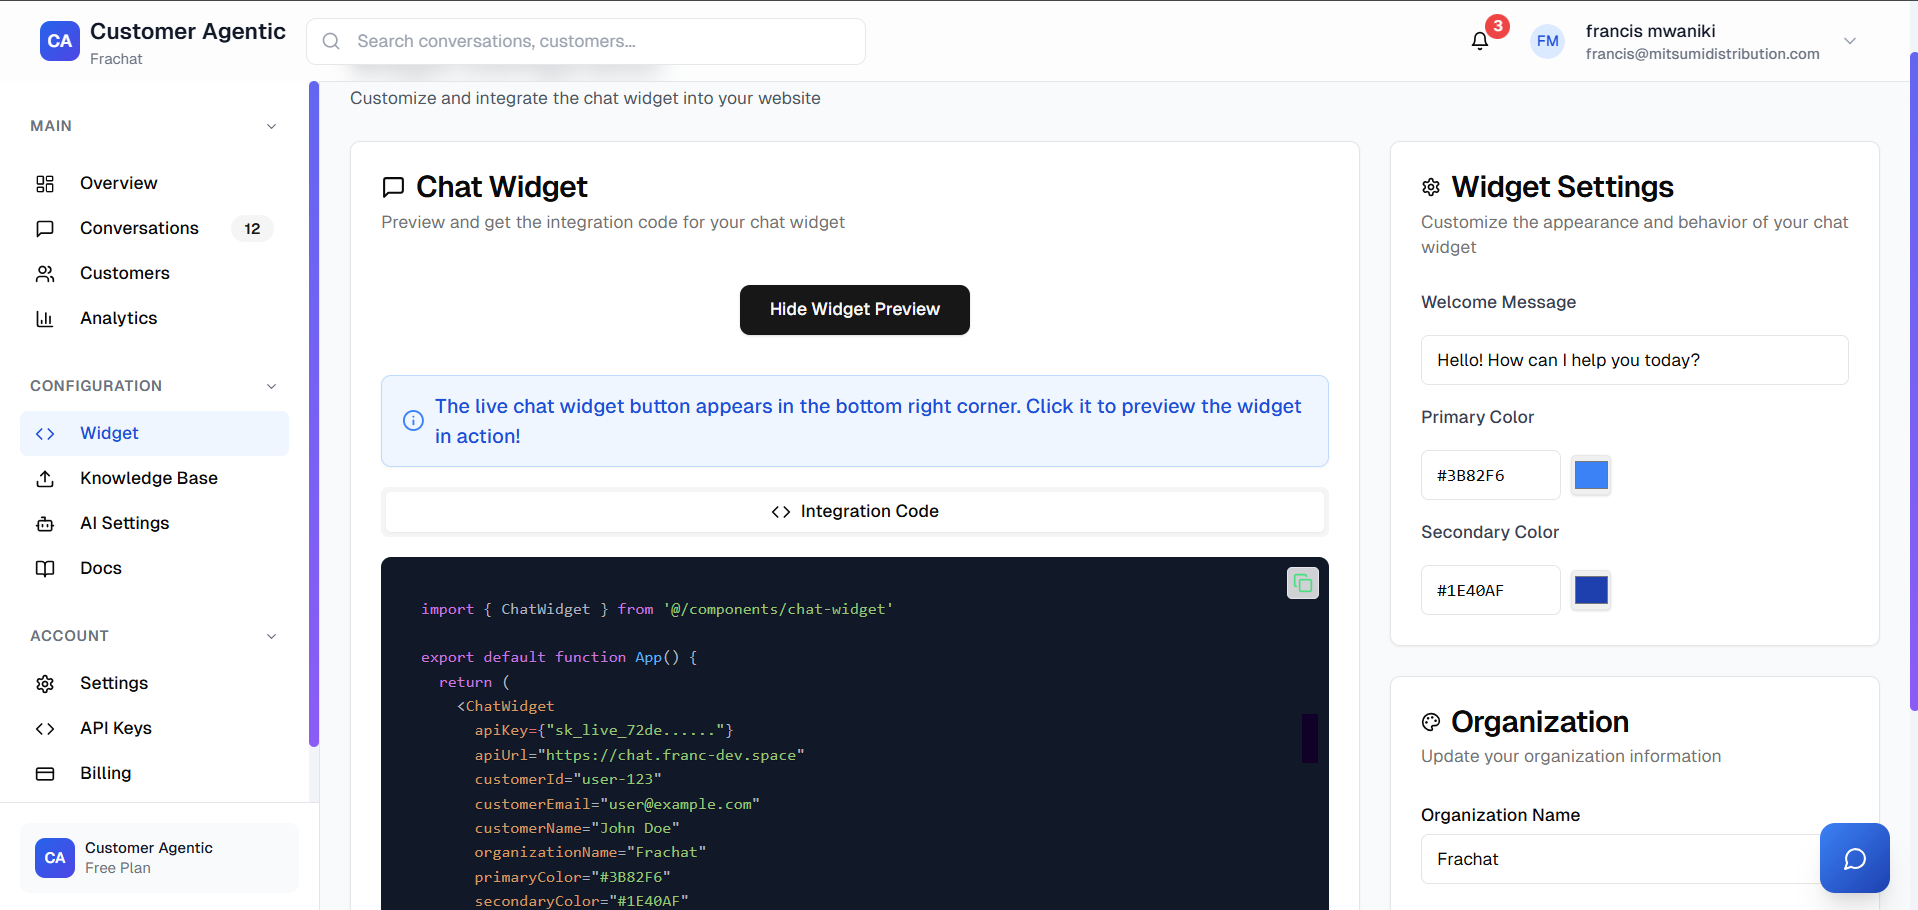The height and width of the screenshot is (910, 1918).
Task: Collapse the CONFIGURATION section
Action: pos(271,386)
